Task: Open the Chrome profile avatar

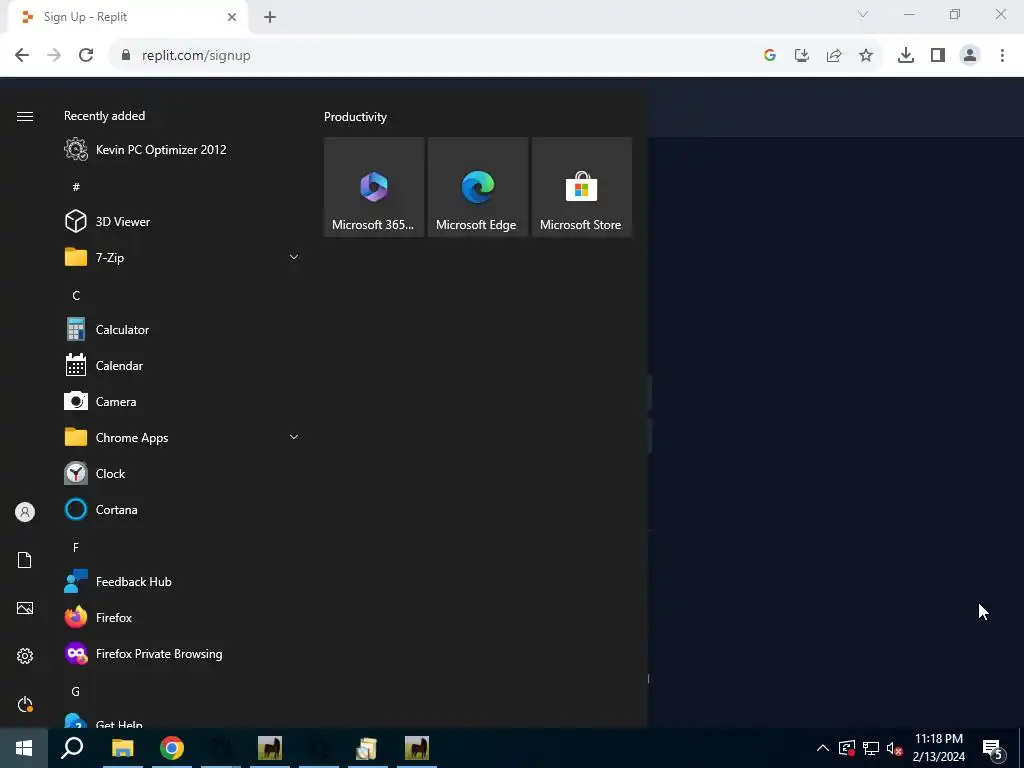Action: (x=970, y=56)
